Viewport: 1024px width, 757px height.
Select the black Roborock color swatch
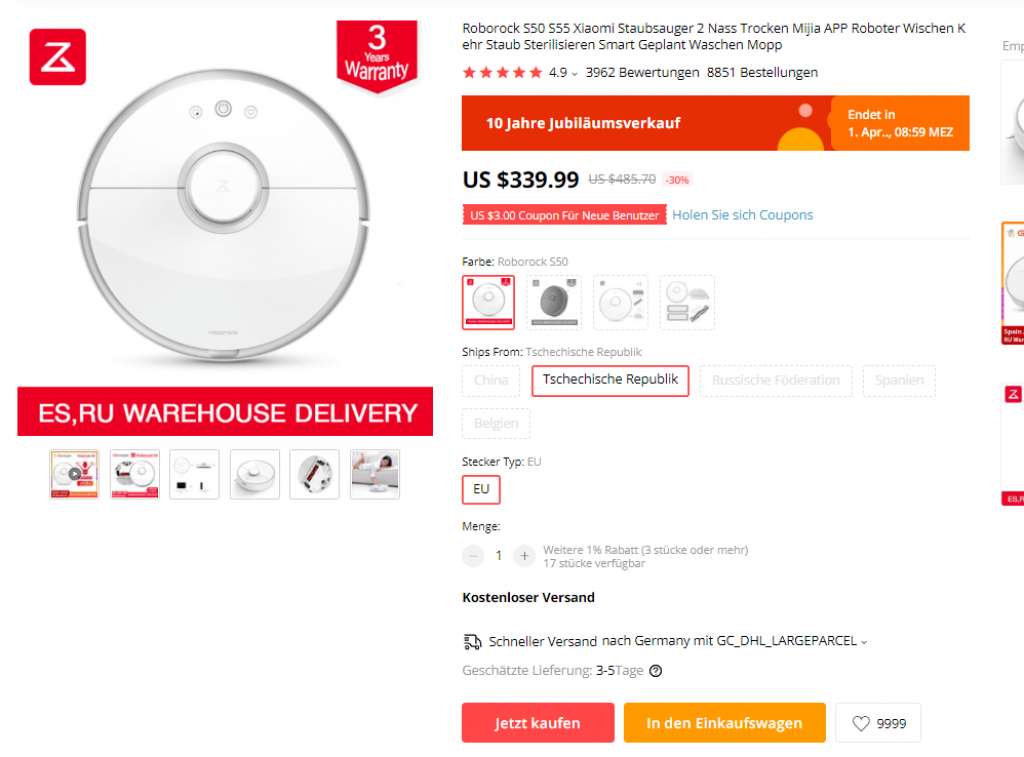point(554,302)
